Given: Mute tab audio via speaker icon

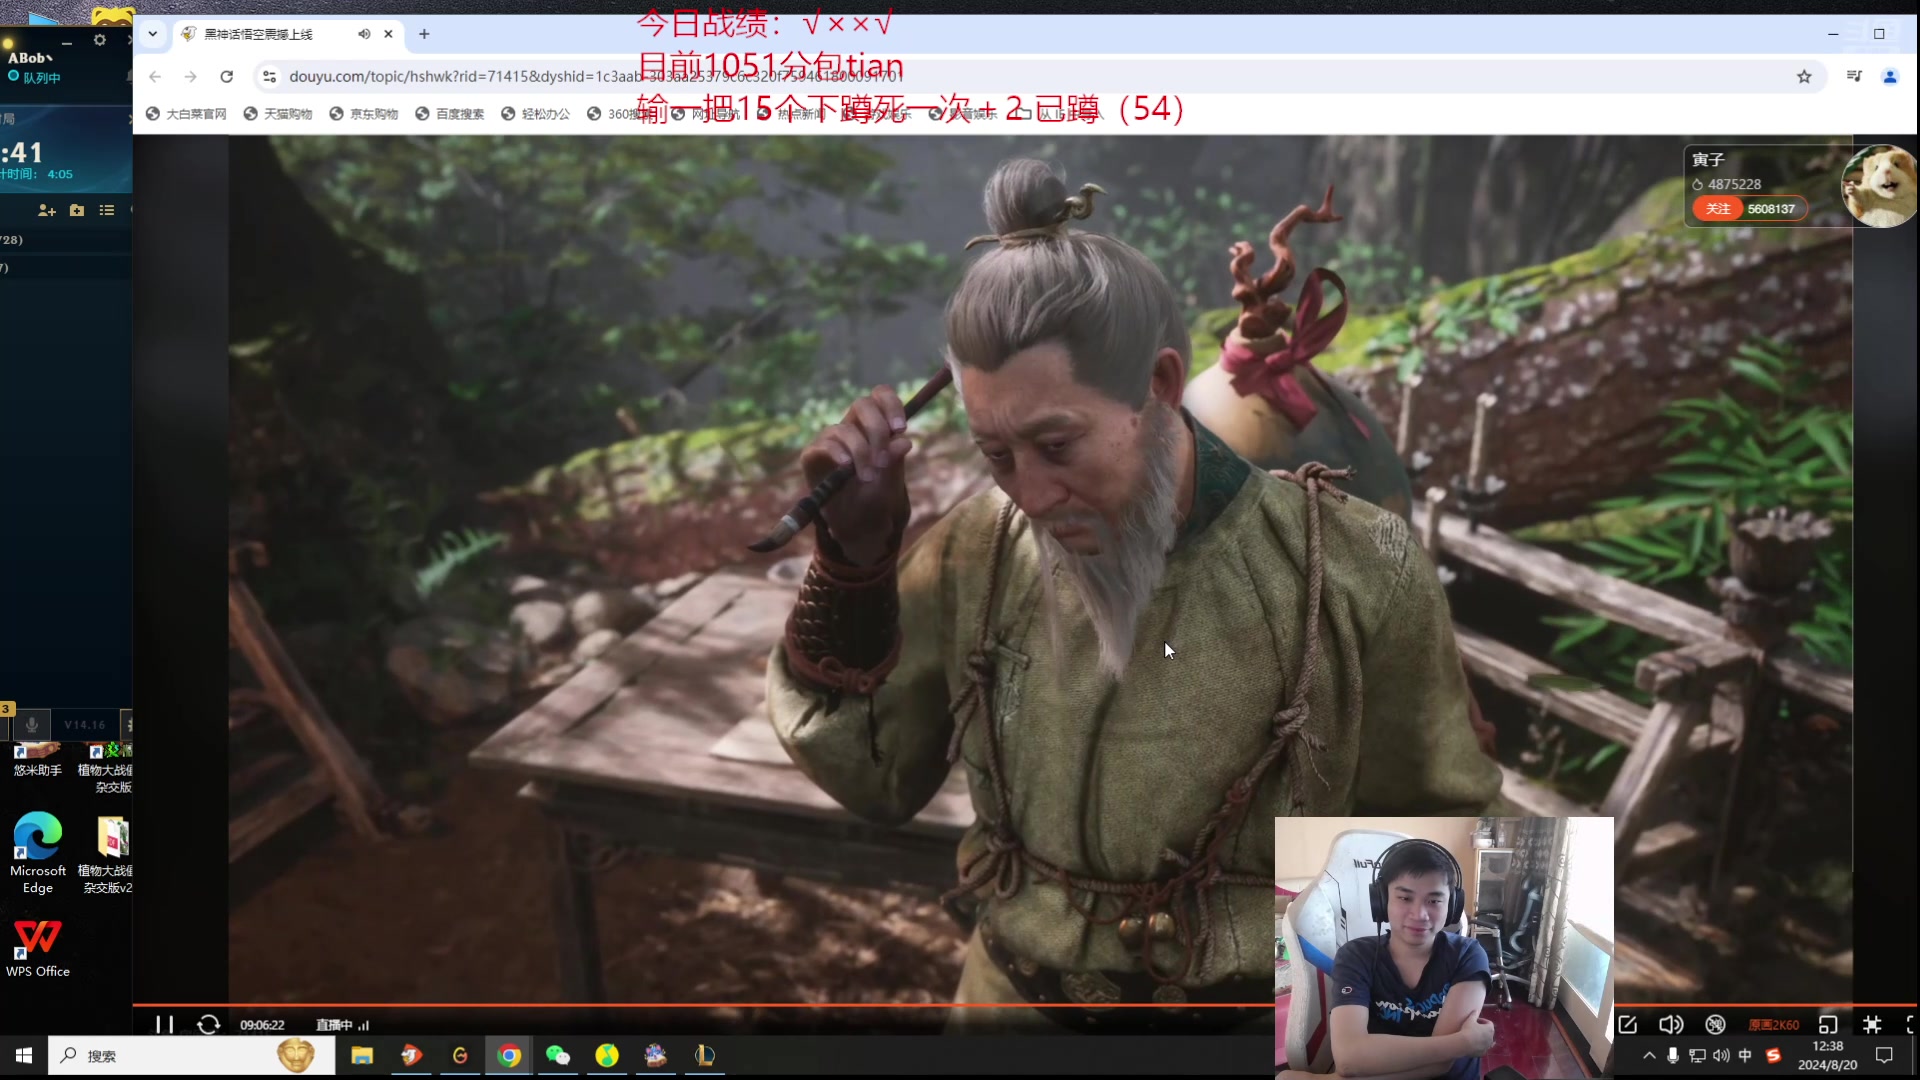Looking at the screenshot, I should coord(364,34).
